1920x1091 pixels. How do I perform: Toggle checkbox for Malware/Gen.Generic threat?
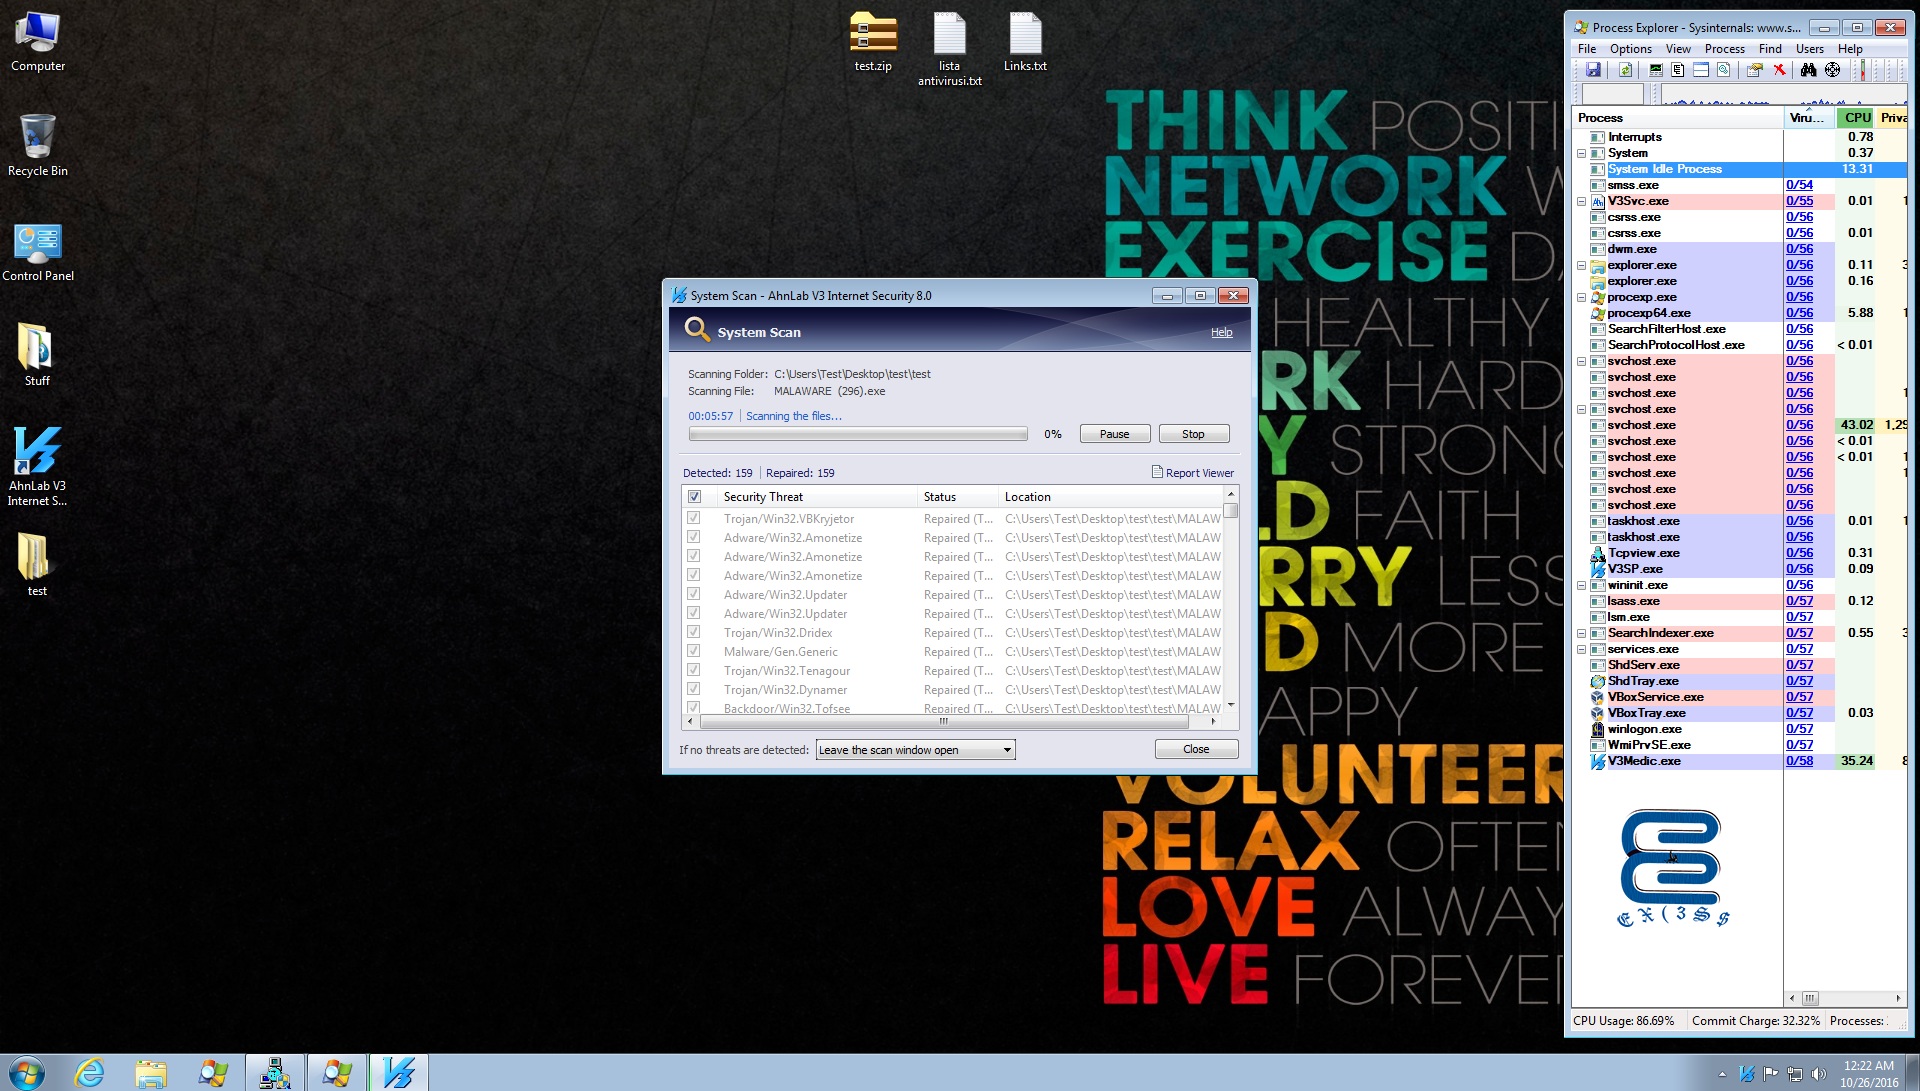click(693, 651)
